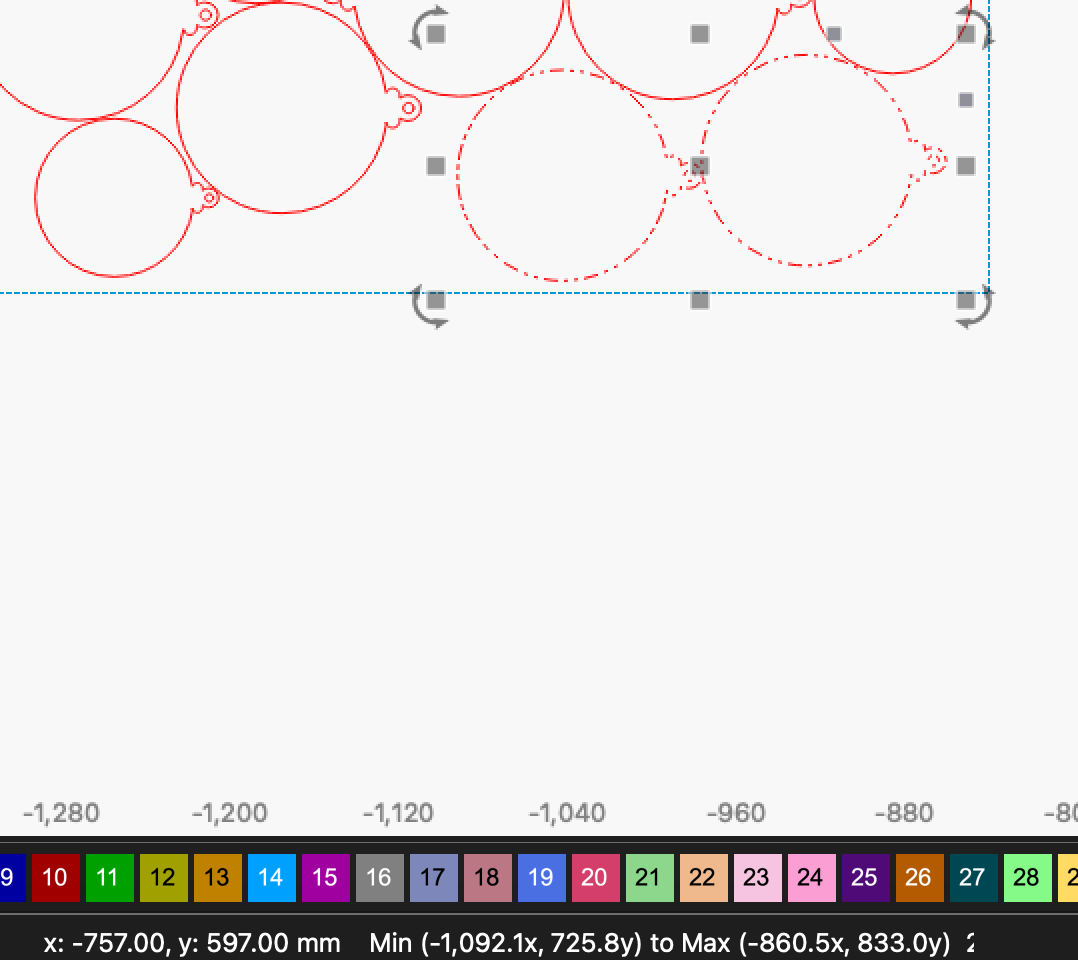Pick the pale pink layer 23 swatch

tap(756, 878)
